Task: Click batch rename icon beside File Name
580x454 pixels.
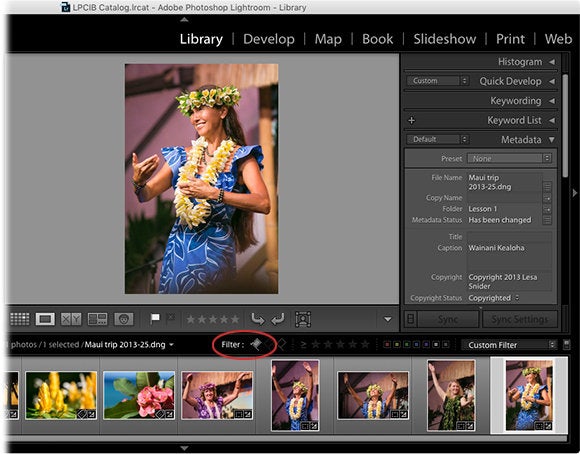Action: (x=547, y=186)
